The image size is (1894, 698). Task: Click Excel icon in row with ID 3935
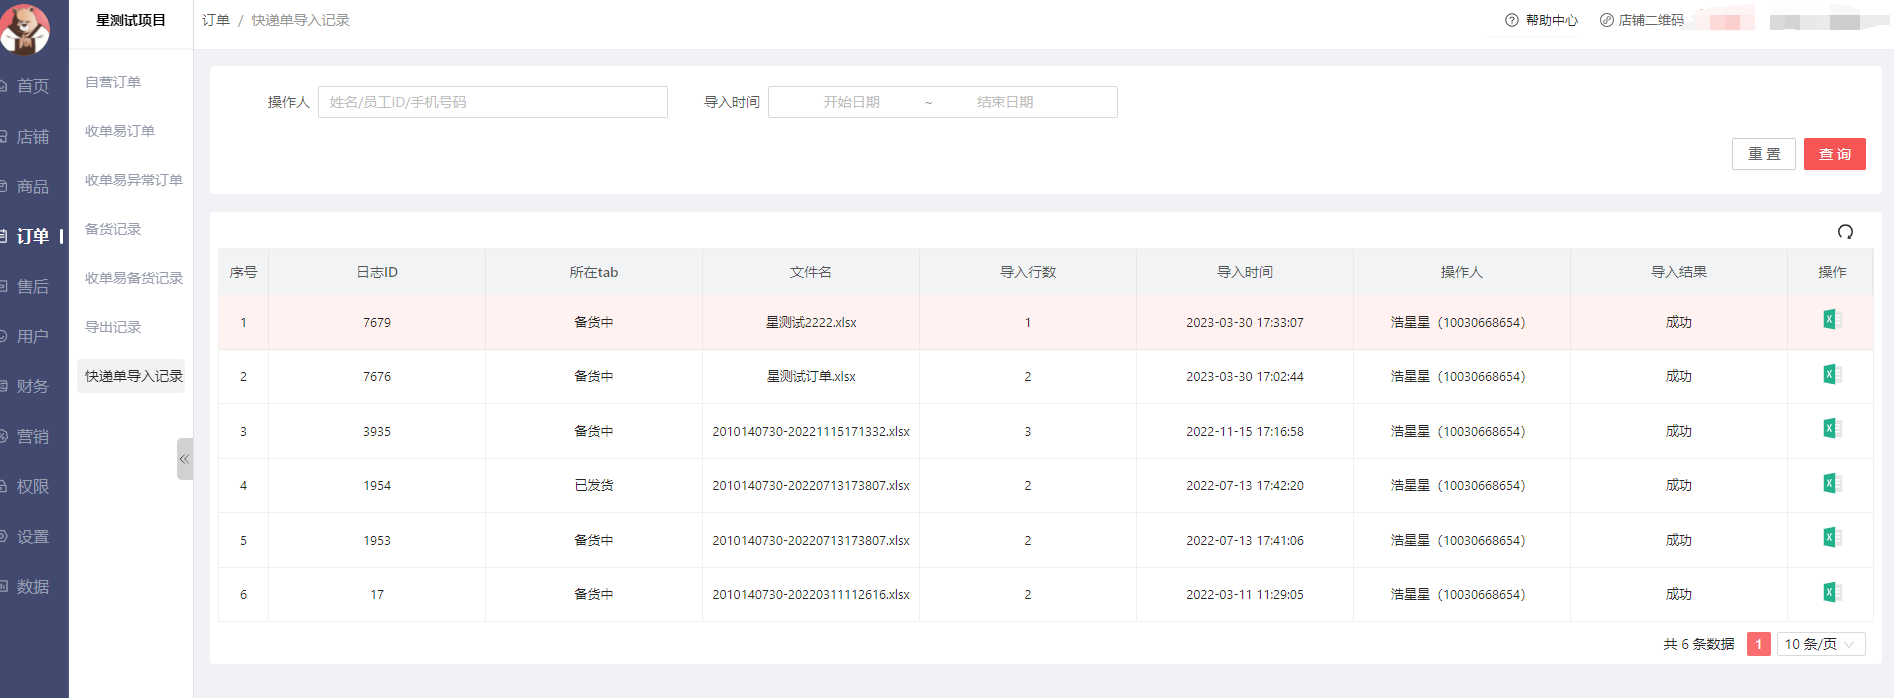pos(1831,429)
